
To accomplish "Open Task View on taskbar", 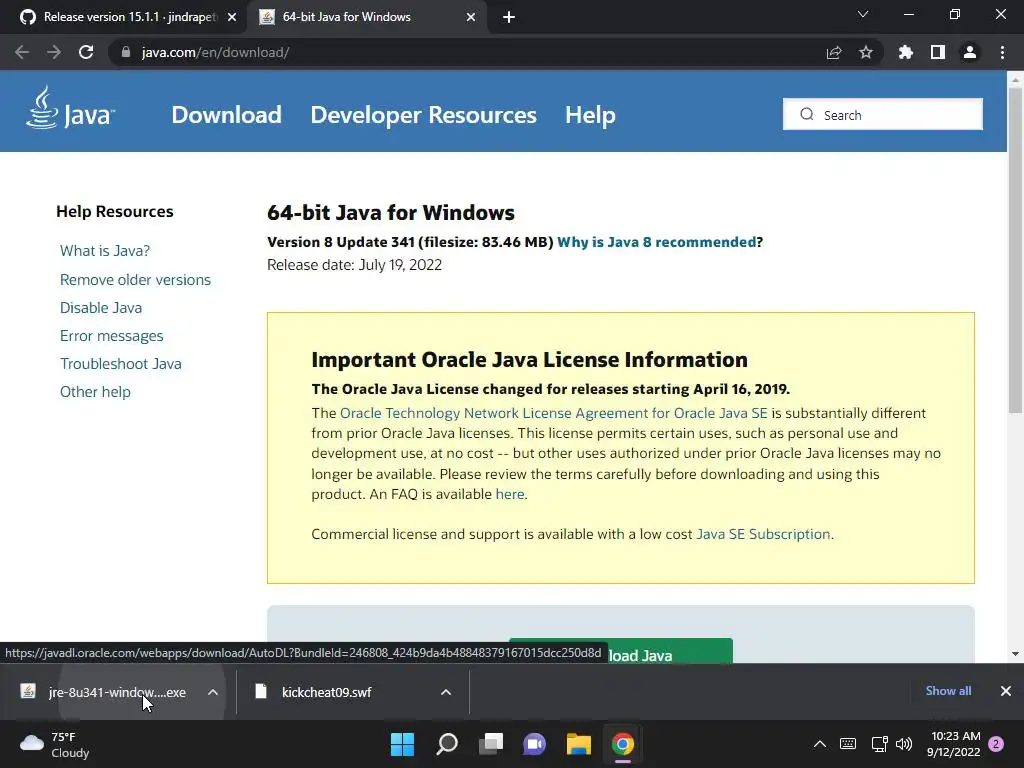I will coord(490,744).
